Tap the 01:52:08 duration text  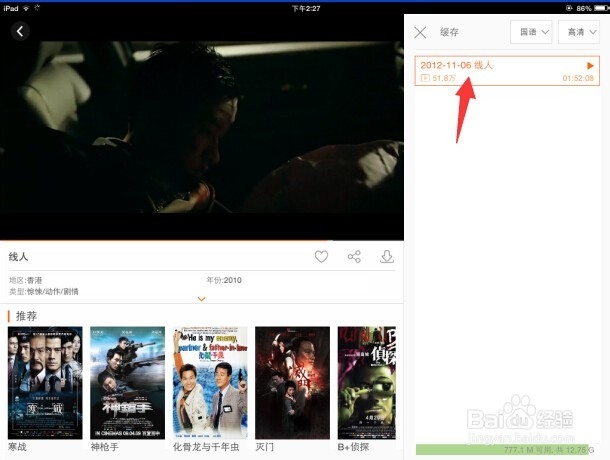coord(578,78)
